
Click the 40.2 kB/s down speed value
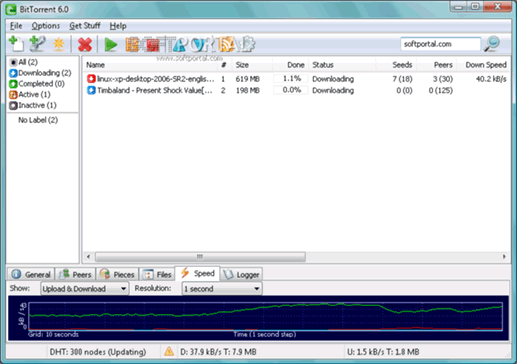click(x=491, y=79)
